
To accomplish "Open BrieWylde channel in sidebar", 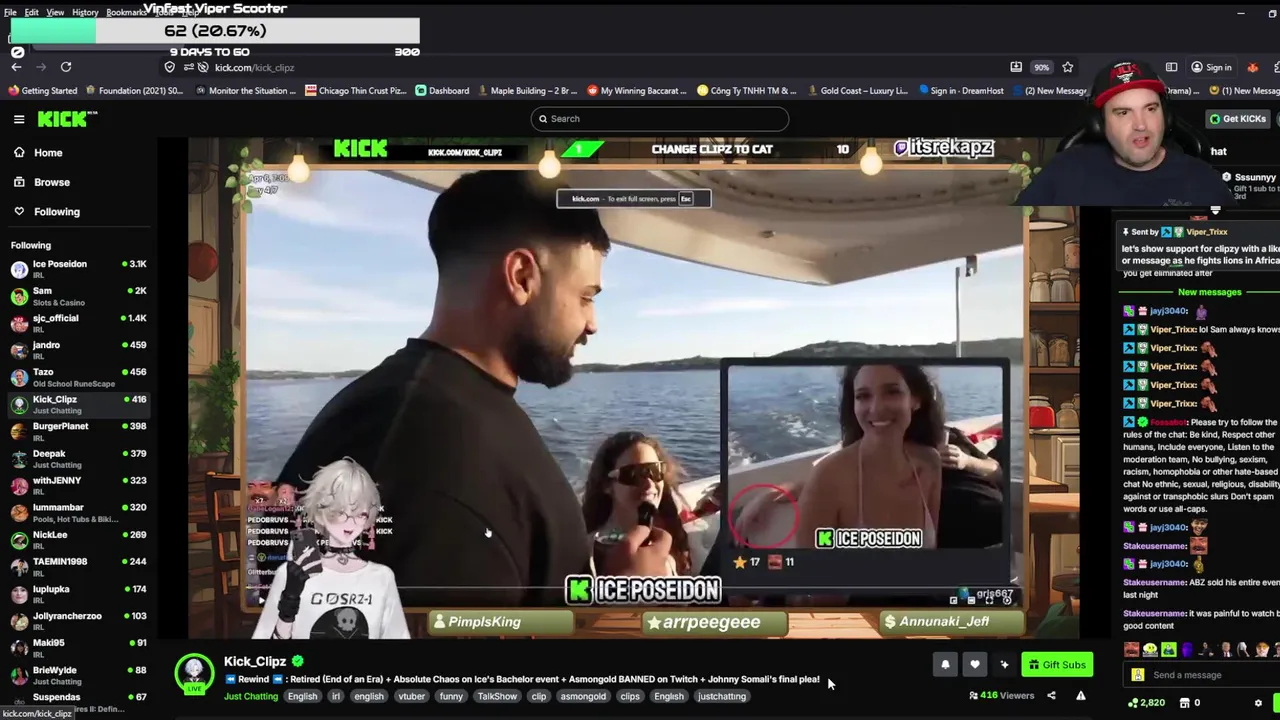I will 78,674.
